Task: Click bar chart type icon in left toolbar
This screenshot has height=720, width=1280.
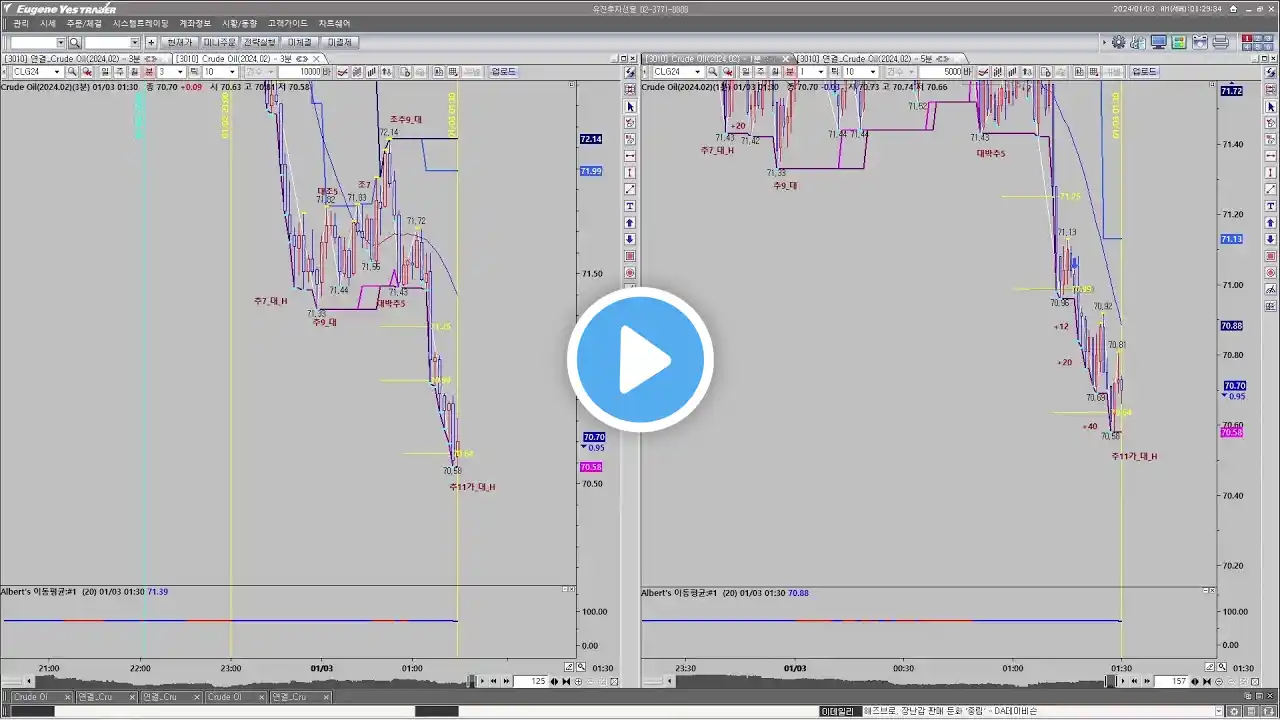Action: pyautogui.click(x=371, y=71)
